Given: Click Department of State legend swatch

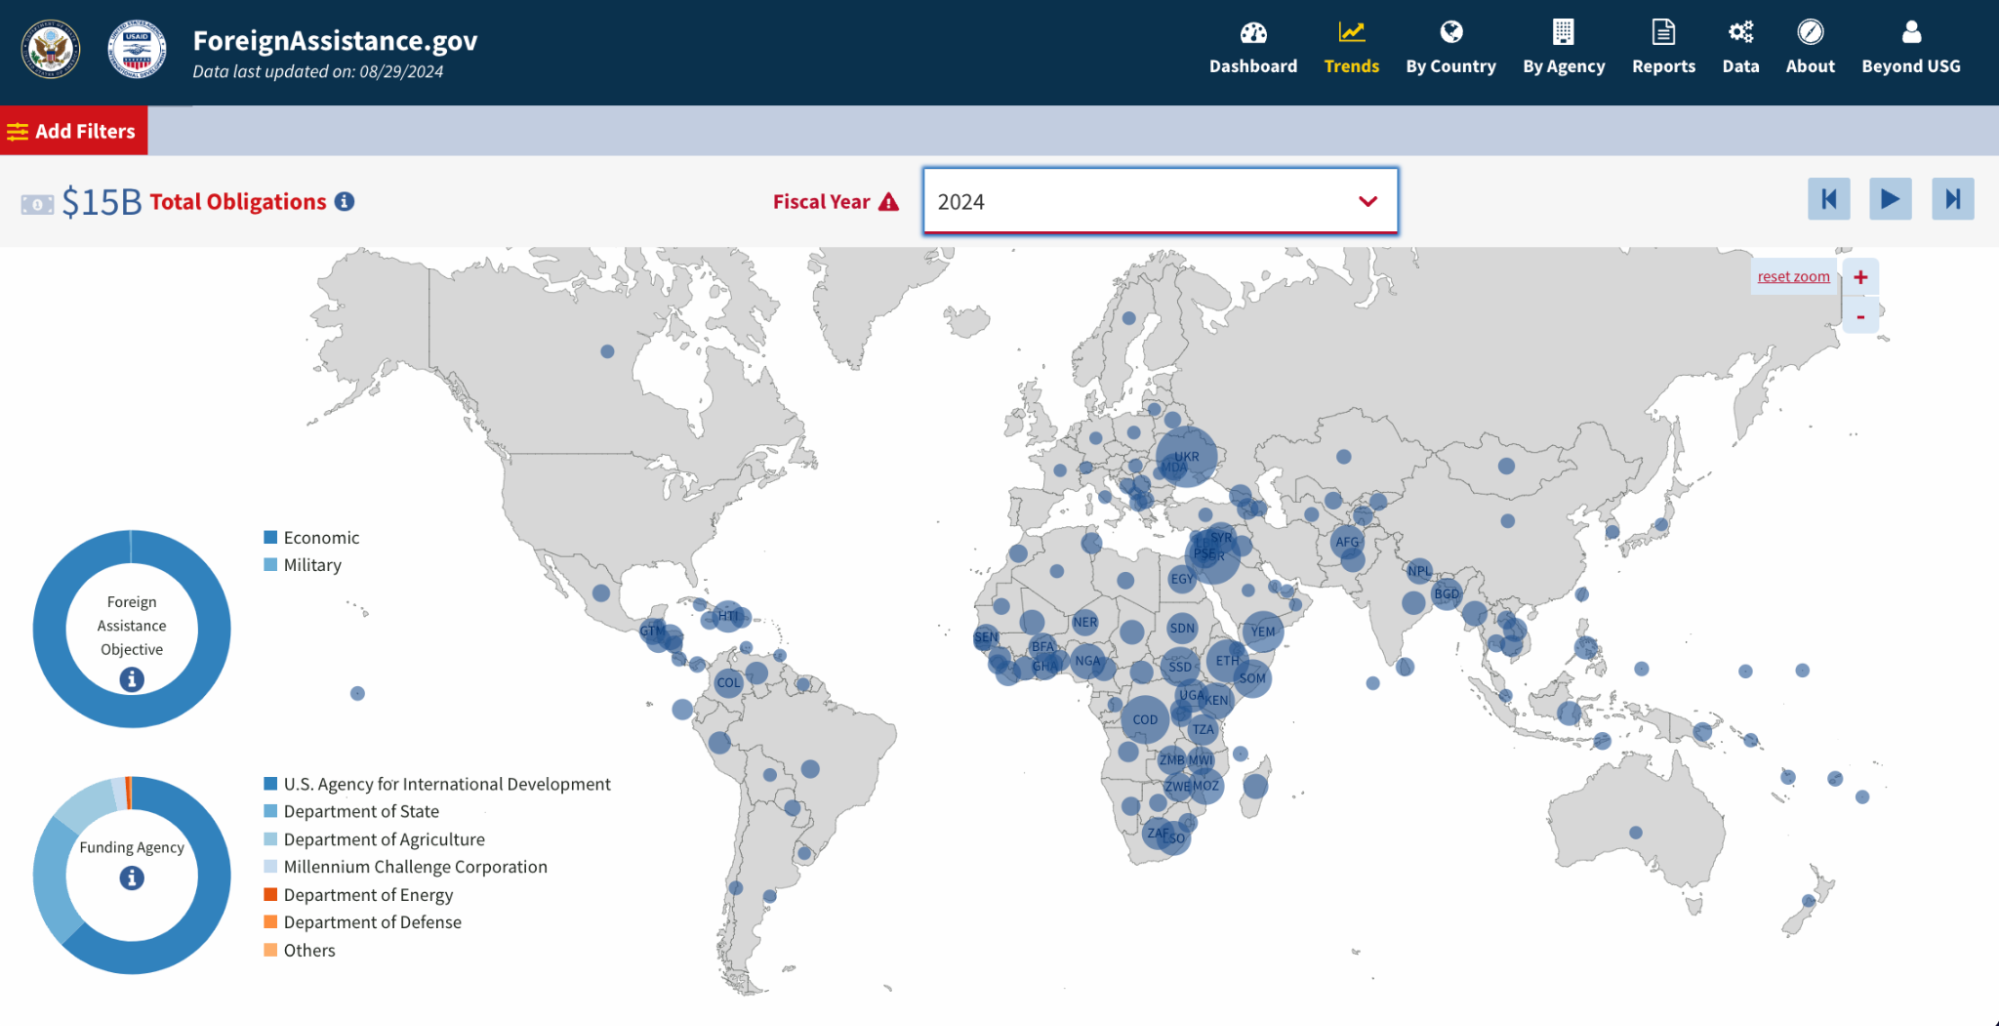Looking at the screenshot, I should click(x=270, y=811).
